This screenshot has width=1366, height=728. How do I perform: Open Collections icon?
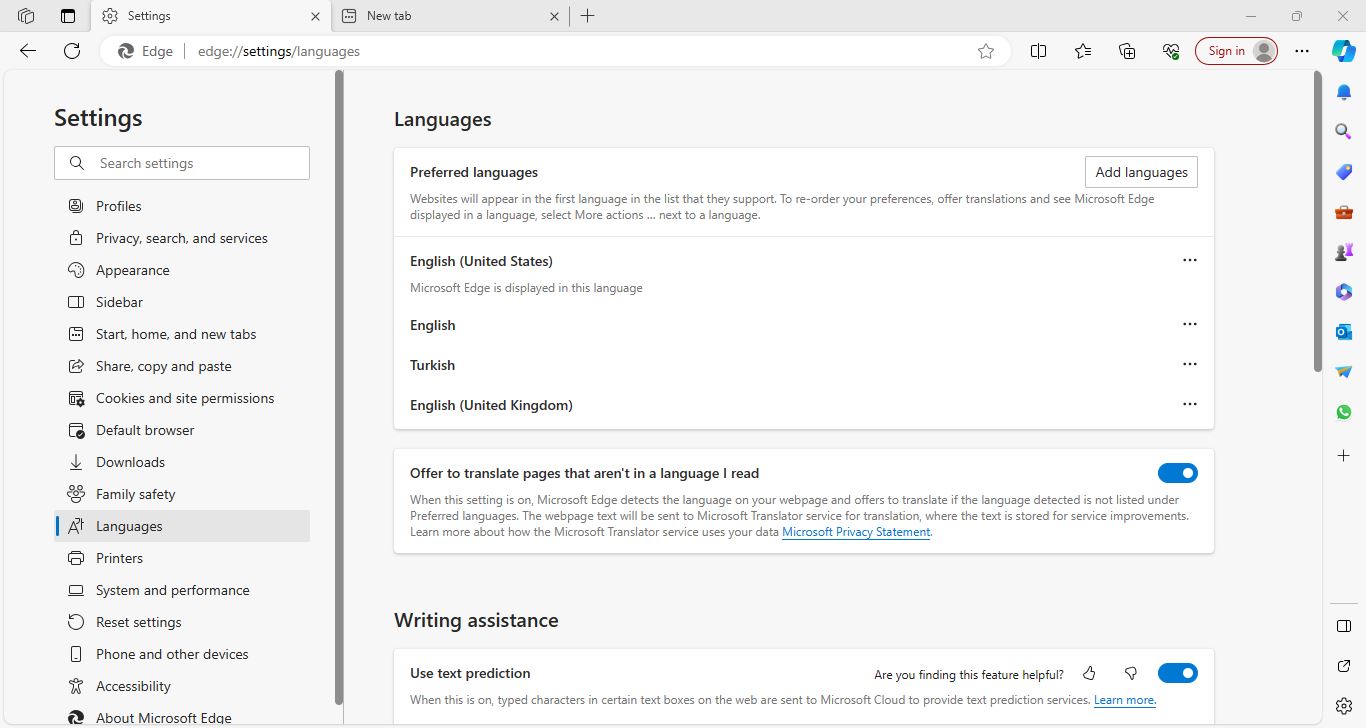pyautogui.click(x=1127, y=51)
